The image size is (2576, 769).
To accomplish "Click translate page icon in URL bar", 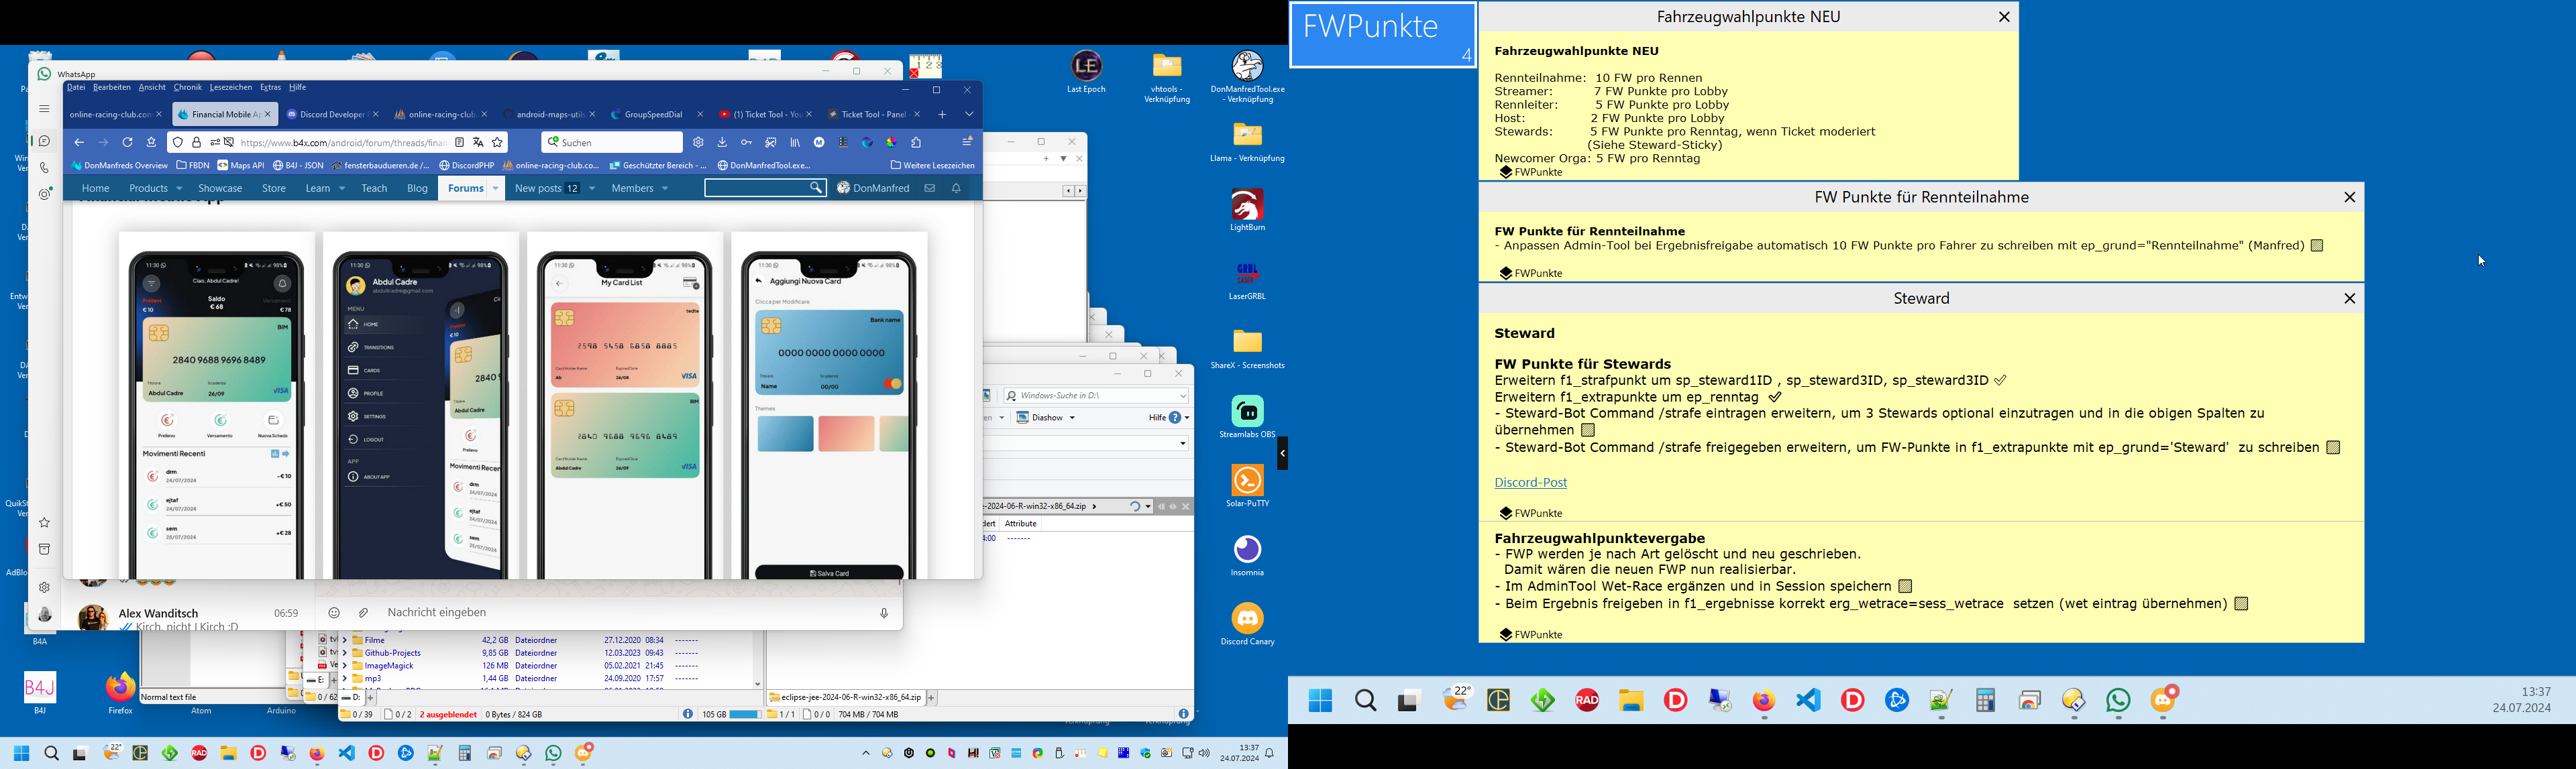I will point(478,143).
